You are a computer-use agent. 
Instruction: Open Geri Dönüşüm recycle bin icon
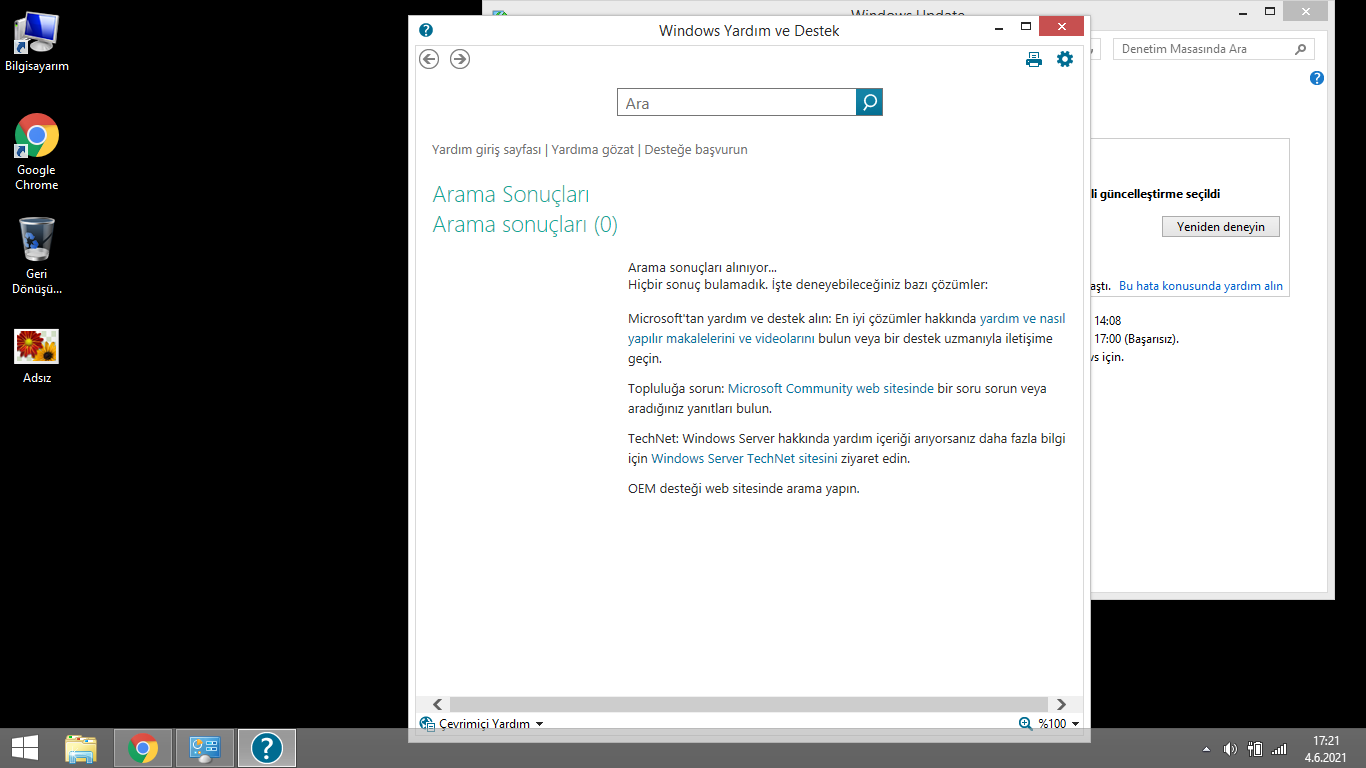[37, 257]
